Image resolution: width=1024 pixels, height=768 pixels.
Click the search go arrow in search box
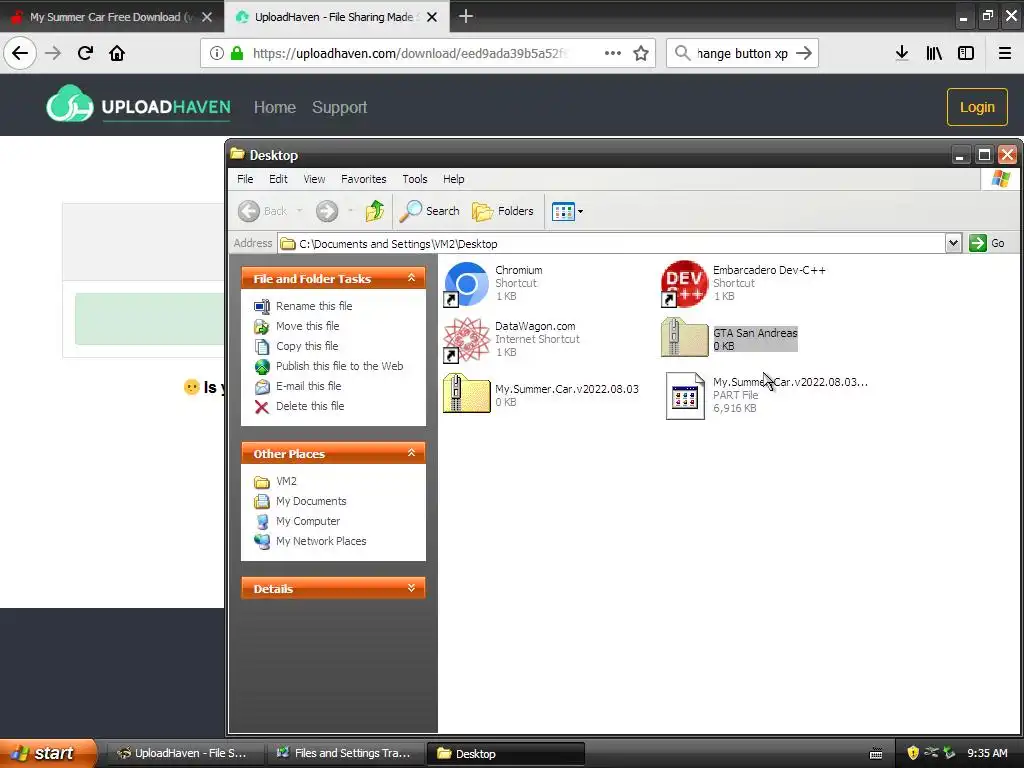(804, 53)
